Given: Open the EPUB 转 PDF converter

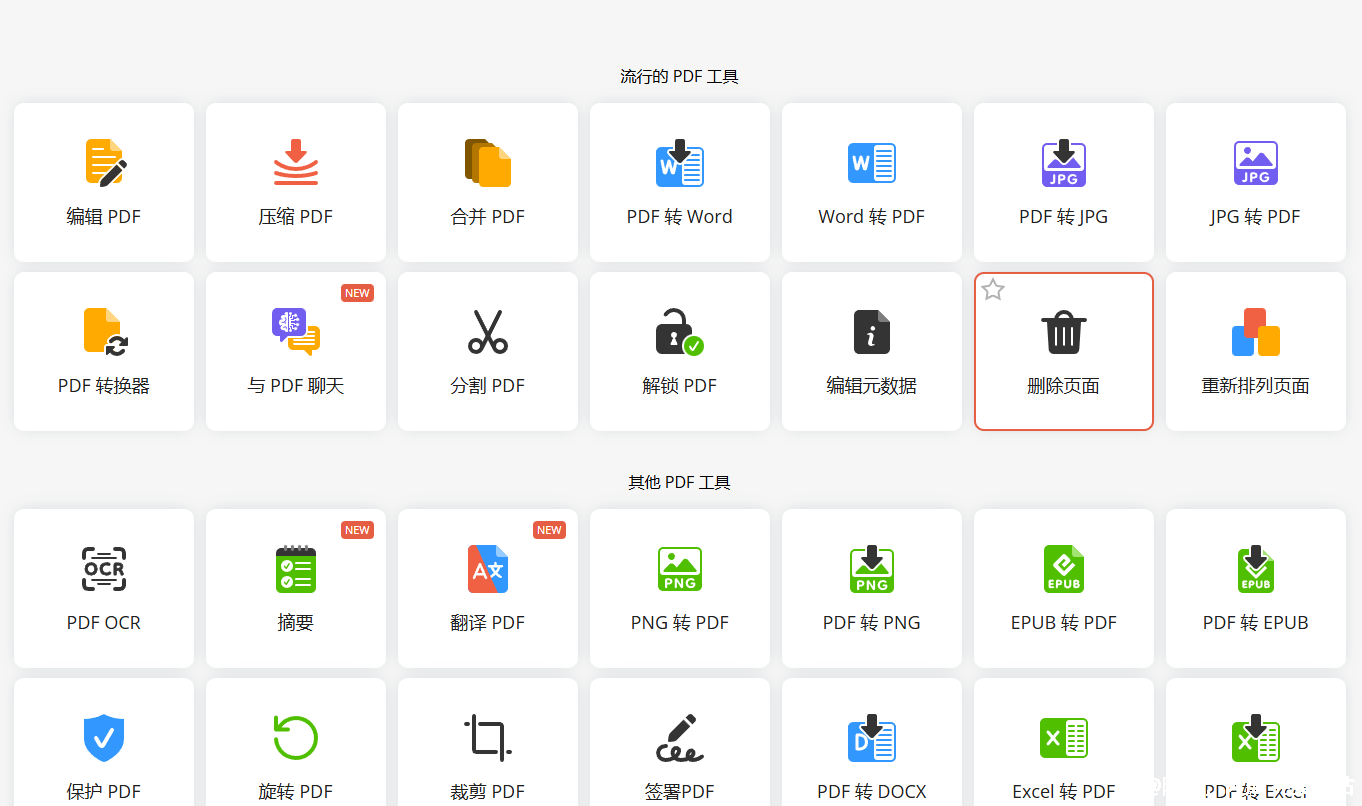Looking at the screenshot, I should click(x=1063, y=588).
